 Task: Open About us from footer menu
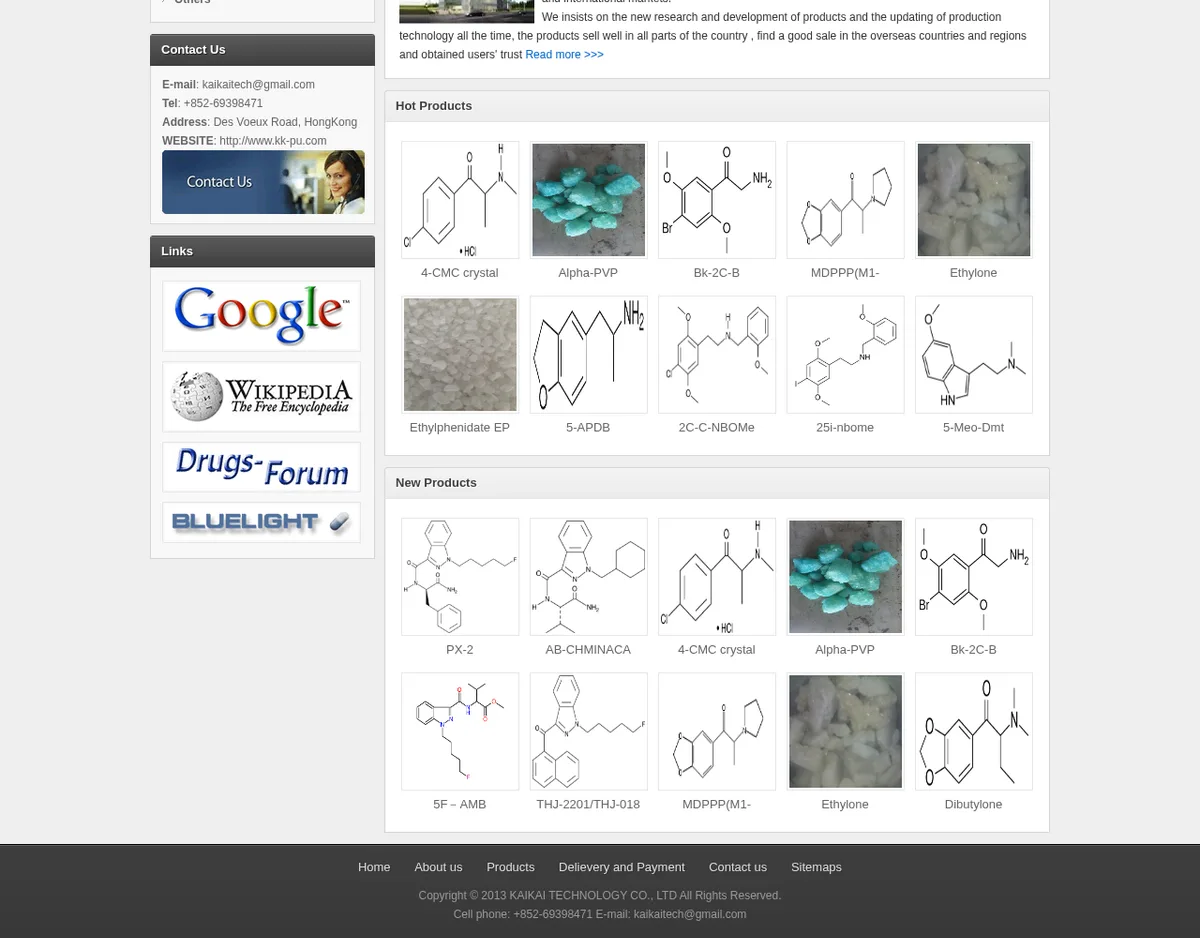point(438,867)
